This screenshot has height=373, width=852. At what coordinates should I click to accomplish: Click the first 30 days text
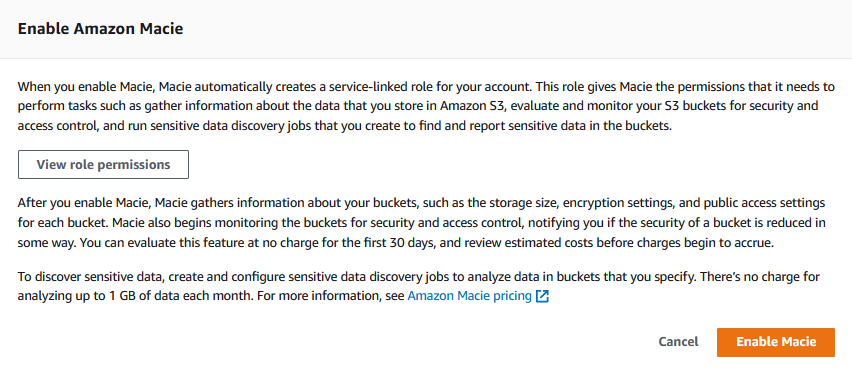coord(393,243)
